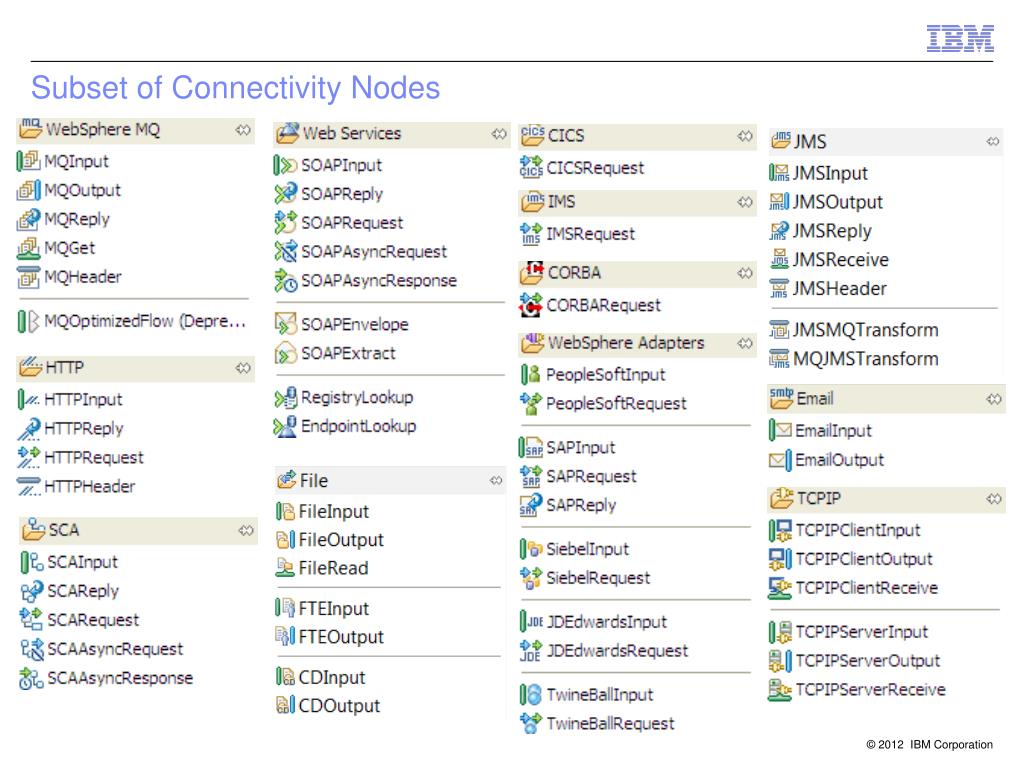Viewport: 1024px width, 768px height.
Task: Select the CICSRequest node icon
Action: tap(531, 168)
